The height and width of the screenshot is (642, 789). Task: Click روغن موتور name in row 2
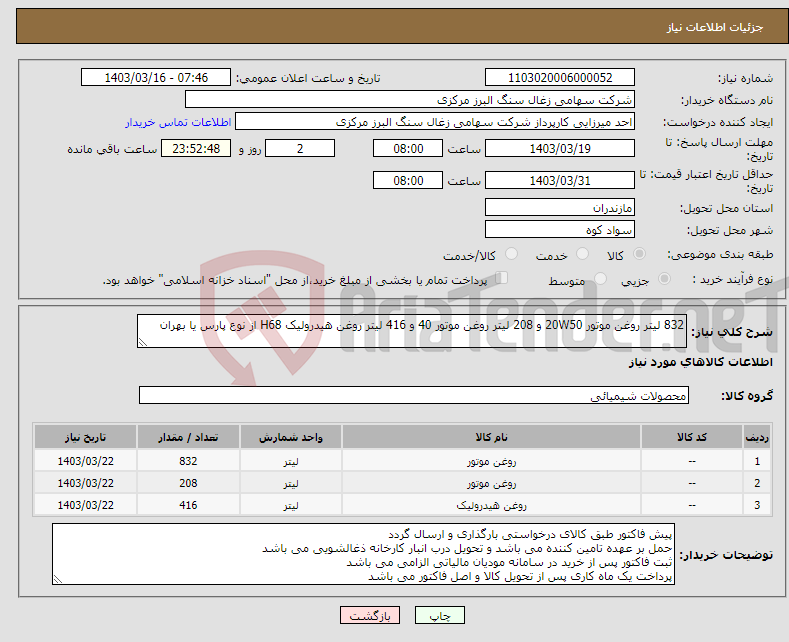[x=491, y=483]
